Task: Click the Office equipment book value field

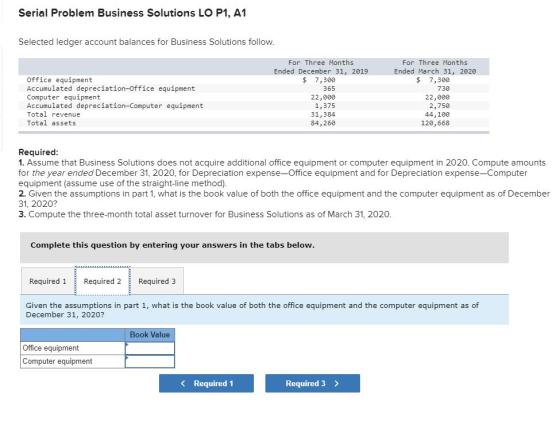Action: [150, 348]
